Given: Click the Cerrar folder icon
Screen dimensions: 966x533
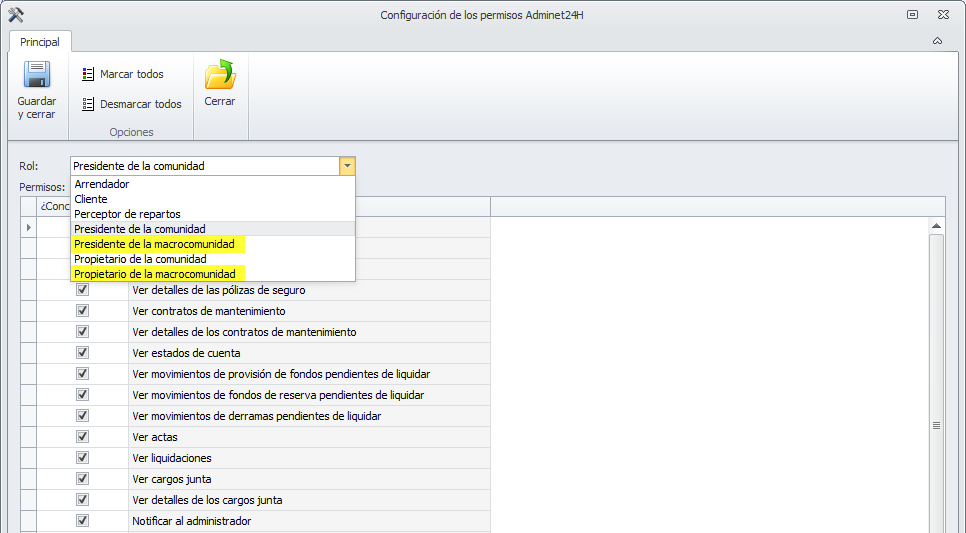Looking at the screenshot, I should click(x=220, y=75).
